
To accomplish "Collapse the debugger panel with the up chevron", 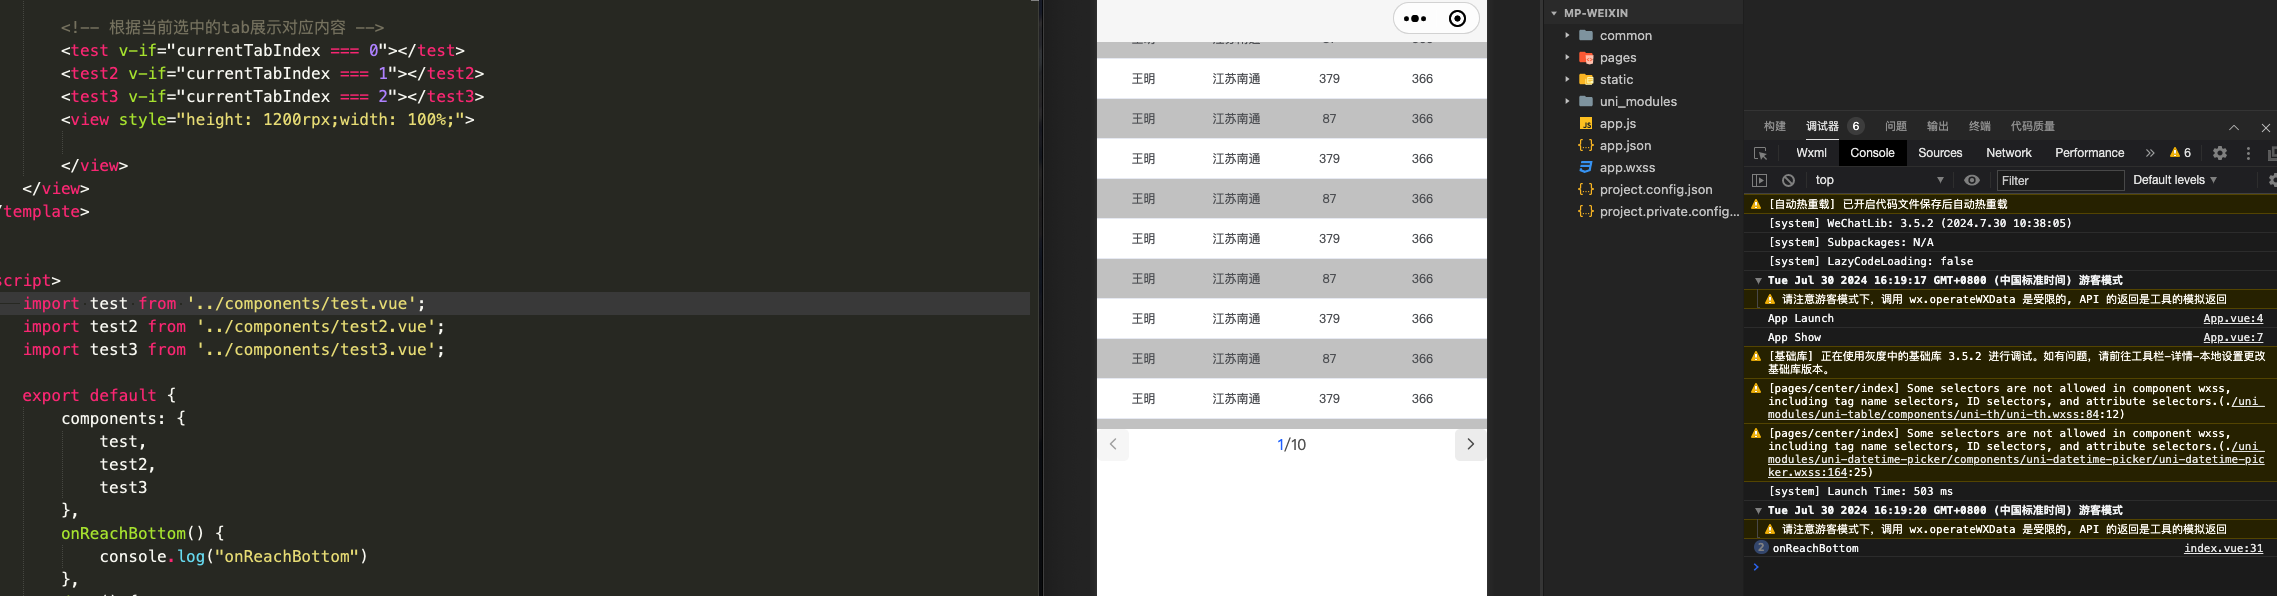I will pyautogui.click(x=2234, y=127).
